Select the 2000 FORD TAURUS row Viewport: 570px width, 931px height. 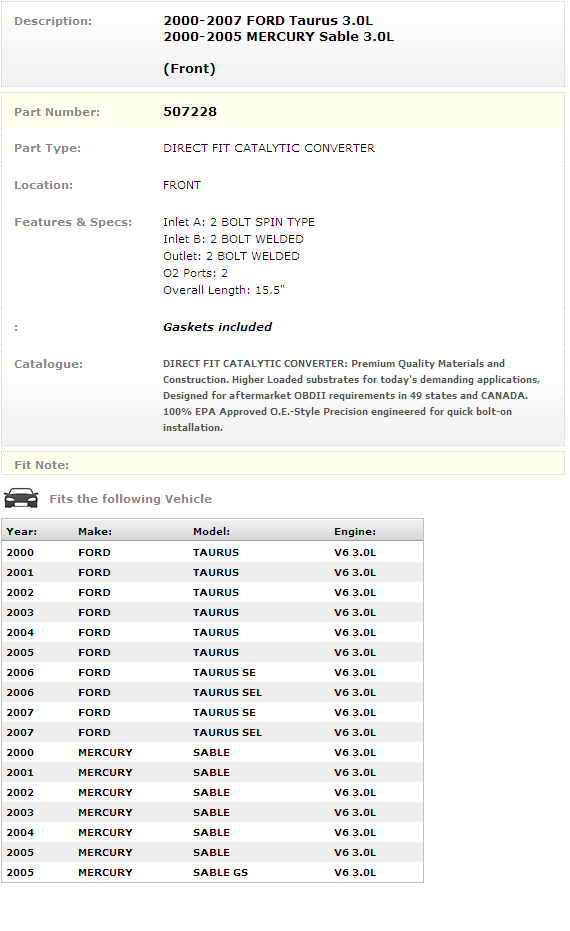pos(213,552)
